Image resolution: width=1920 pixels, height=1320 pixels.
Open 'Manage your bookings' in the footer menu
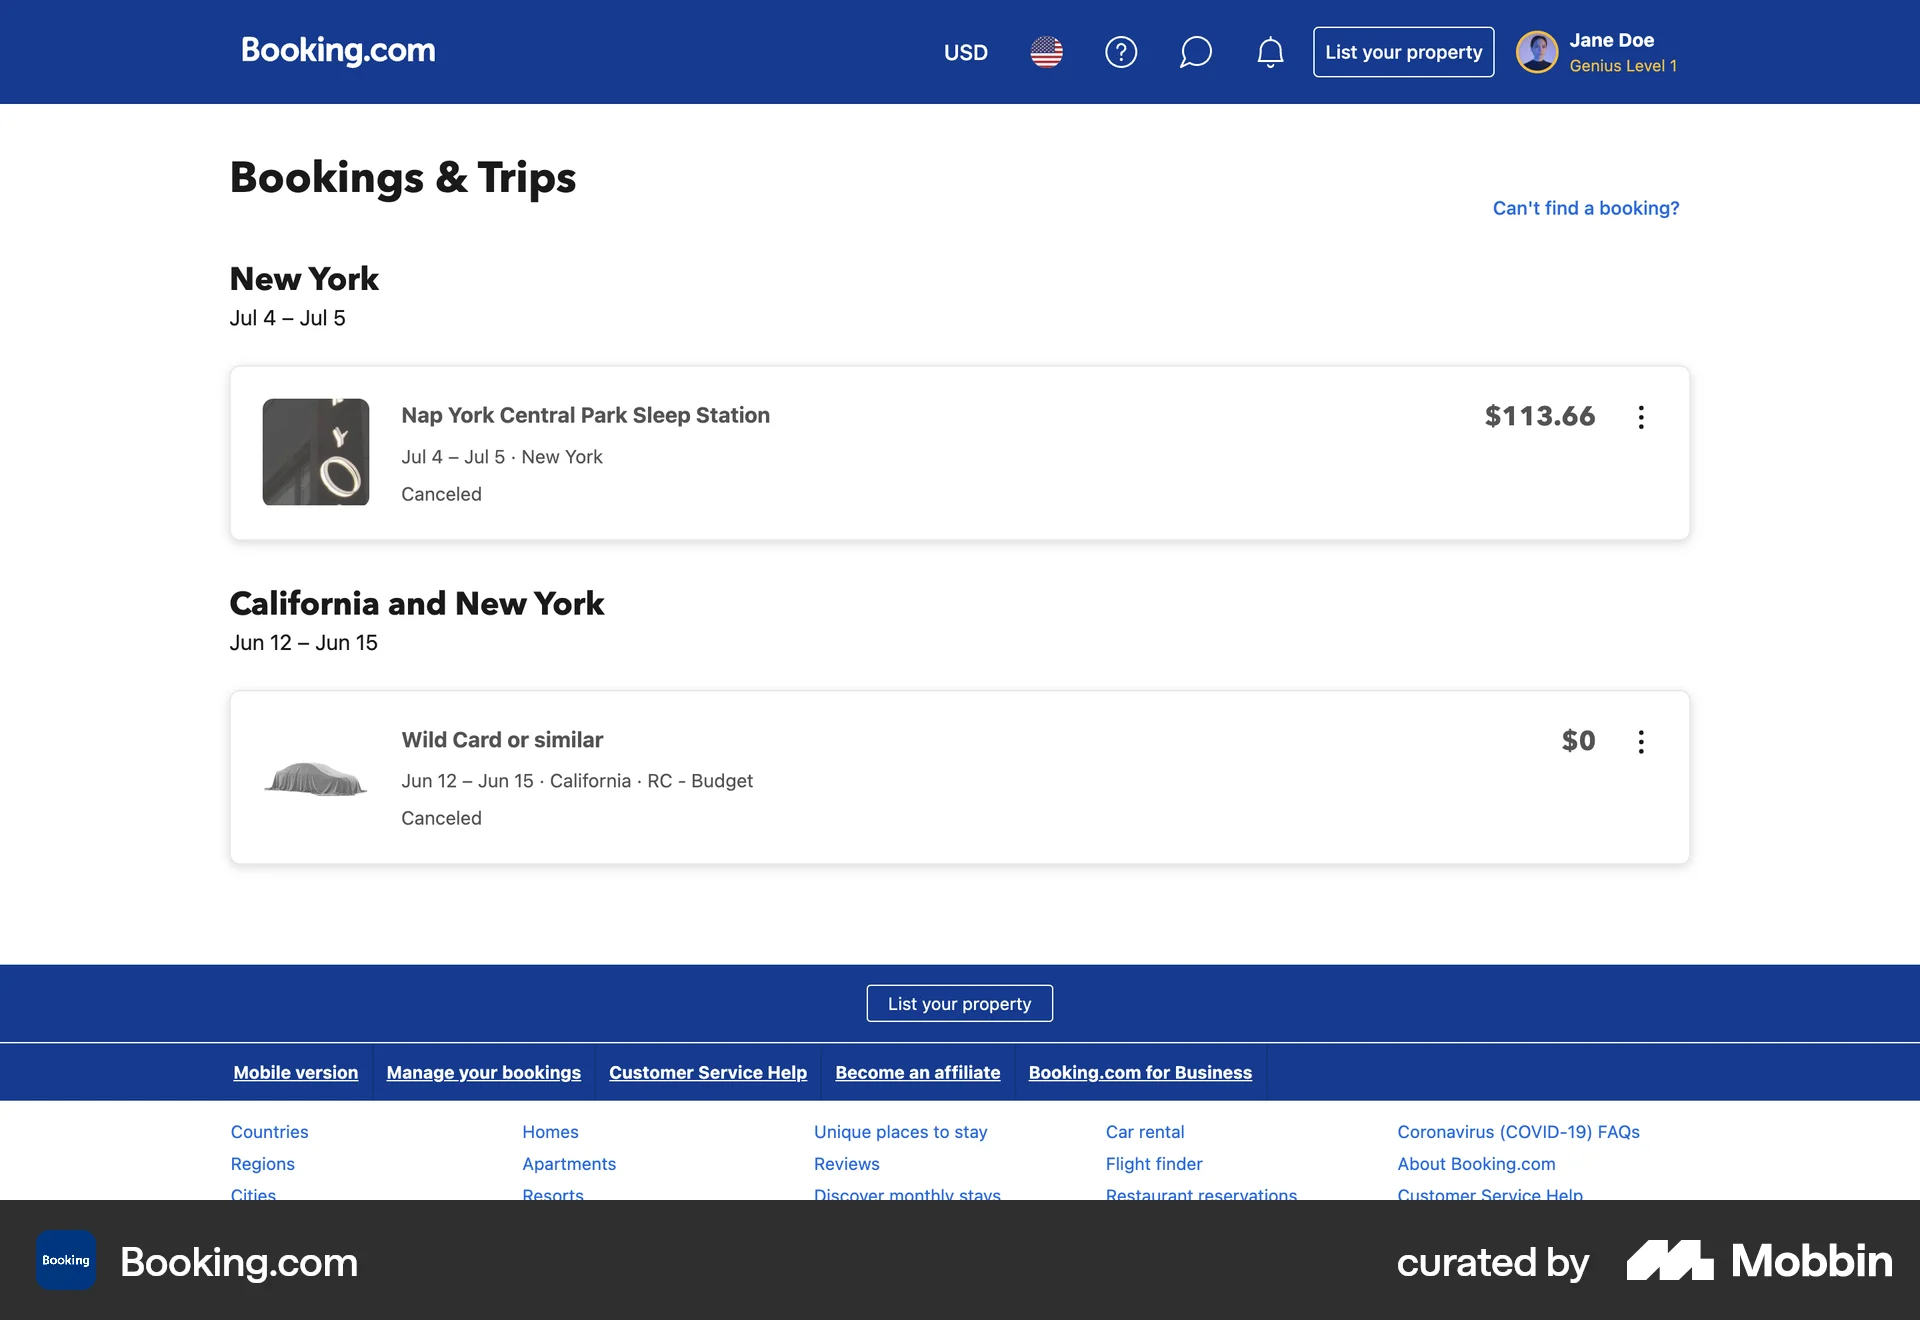(x=484, y=1072)
